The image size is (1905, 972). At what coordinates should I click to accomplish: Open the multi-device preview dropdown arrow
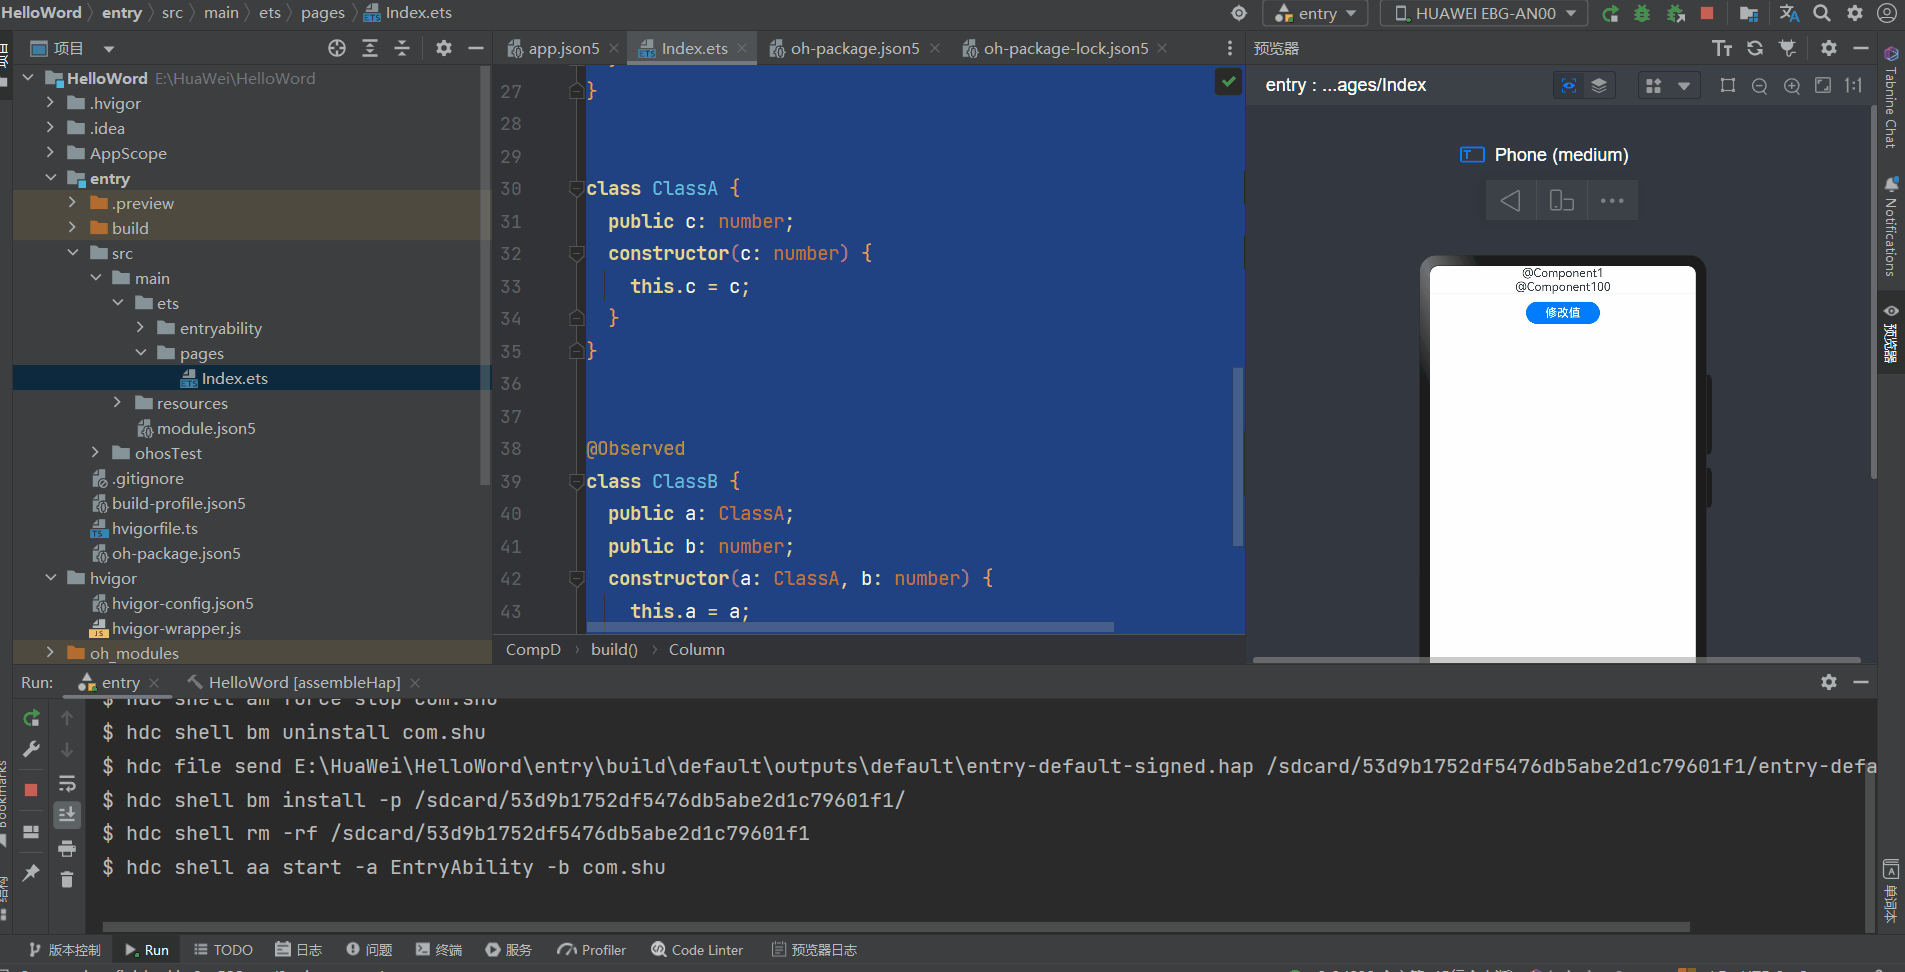click(x=1684, y=86)
